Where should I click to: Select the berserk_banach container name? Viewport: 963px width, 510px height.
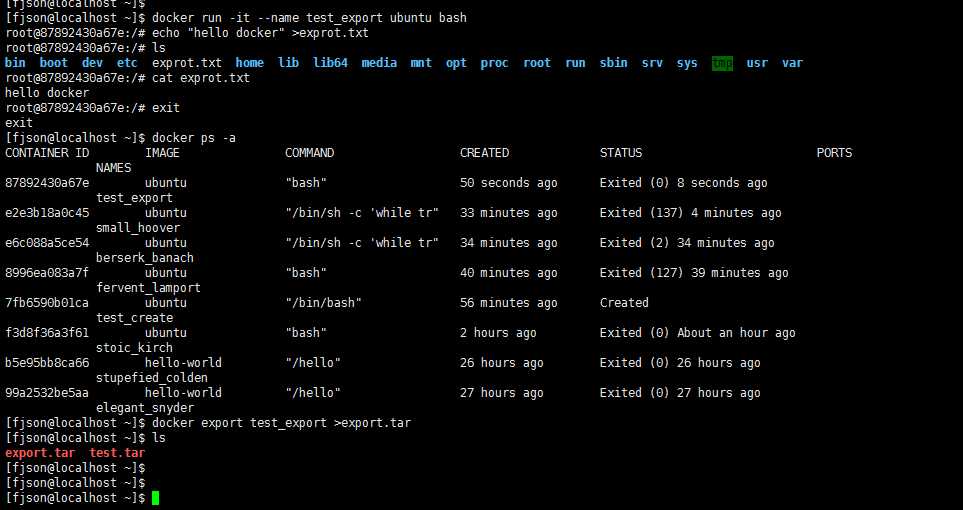point(145,258)
